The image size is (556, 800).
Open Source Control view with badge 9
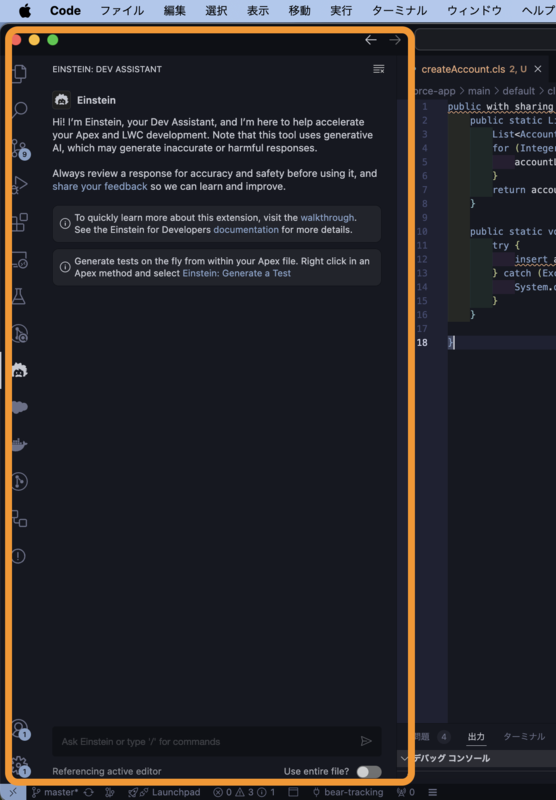tap(20, 148)
